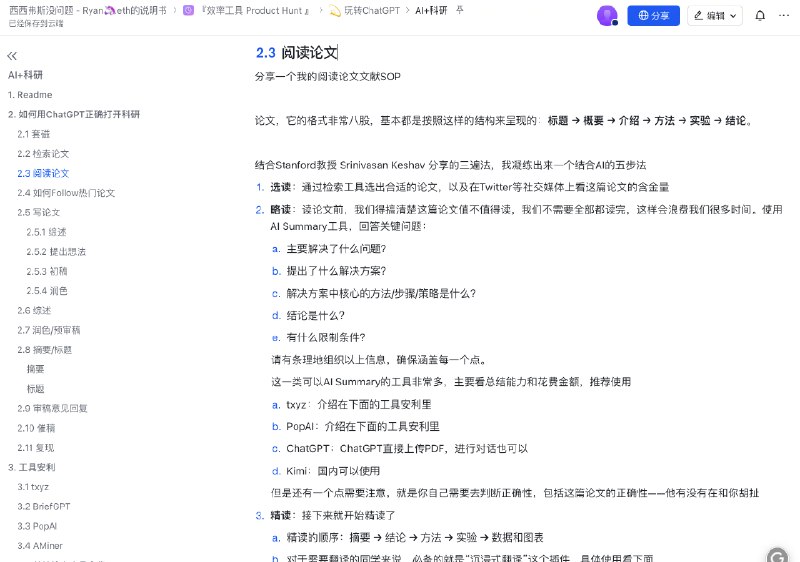Jump to 2.5.1 综述 in outline

click(x=46, y=232)
